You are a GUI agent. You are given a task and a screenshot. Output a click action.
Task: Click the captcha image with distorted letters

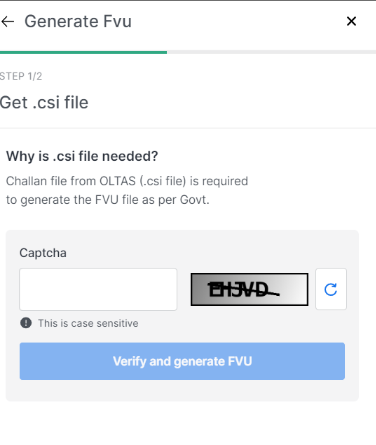point(249,289)
